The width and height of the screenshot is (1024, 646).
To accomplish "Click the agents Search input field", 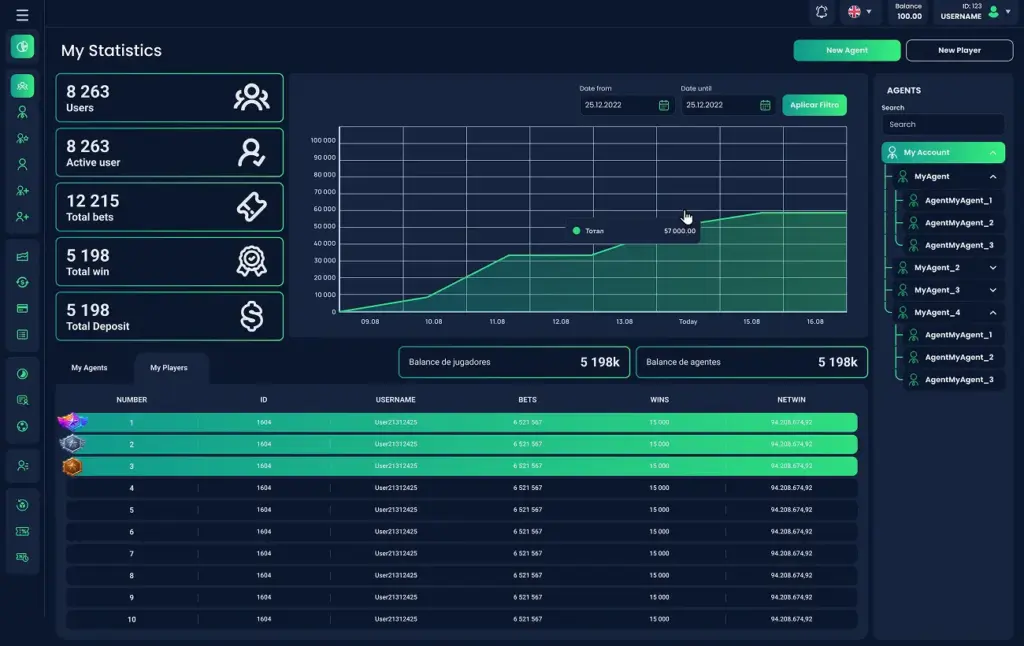I will point(942,124).
